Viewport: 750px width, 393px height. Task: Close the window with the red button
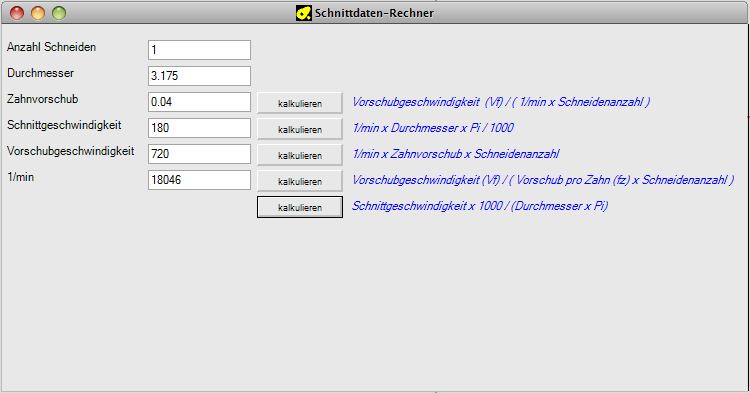tap(17, 13)
